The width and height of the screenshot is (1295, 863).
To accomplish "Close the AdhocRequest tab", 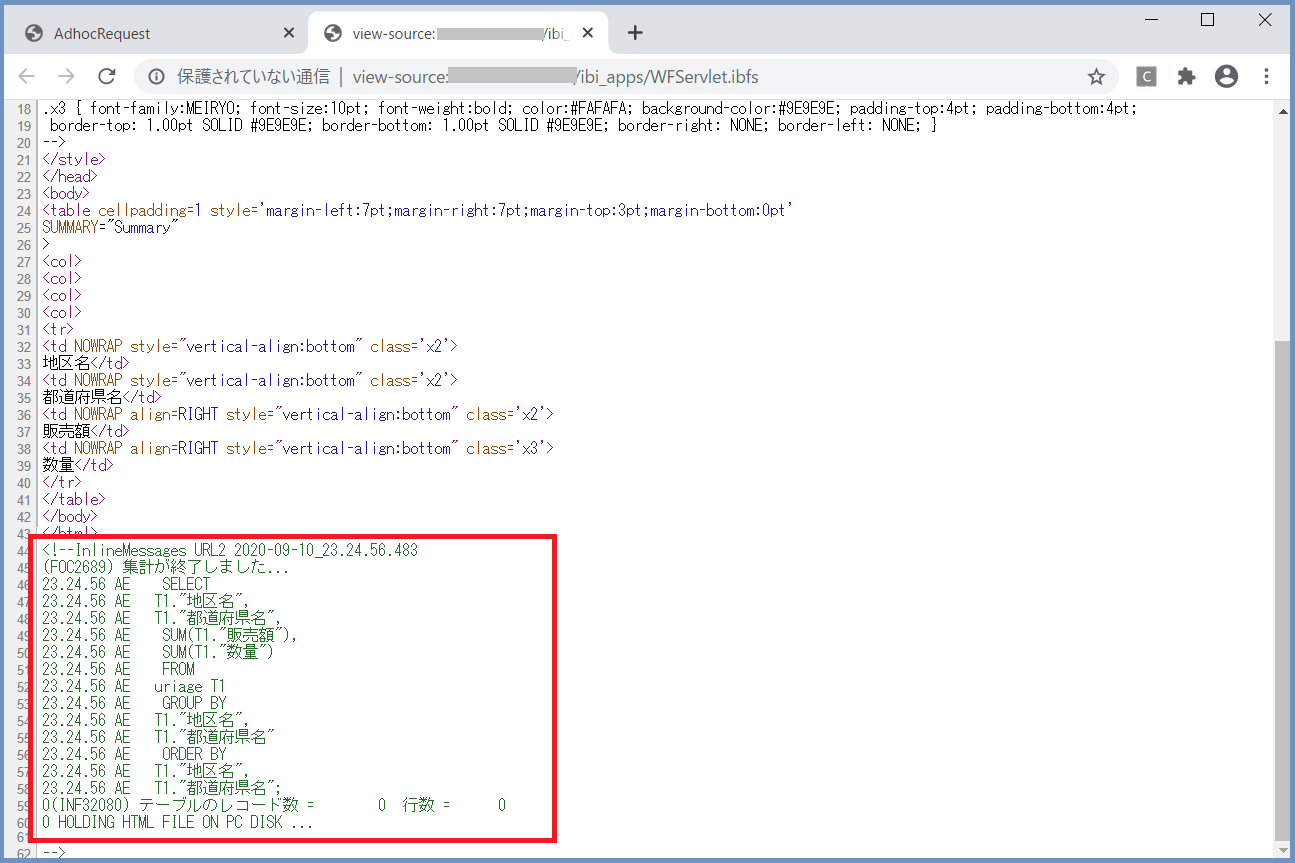I will point(289,32).
